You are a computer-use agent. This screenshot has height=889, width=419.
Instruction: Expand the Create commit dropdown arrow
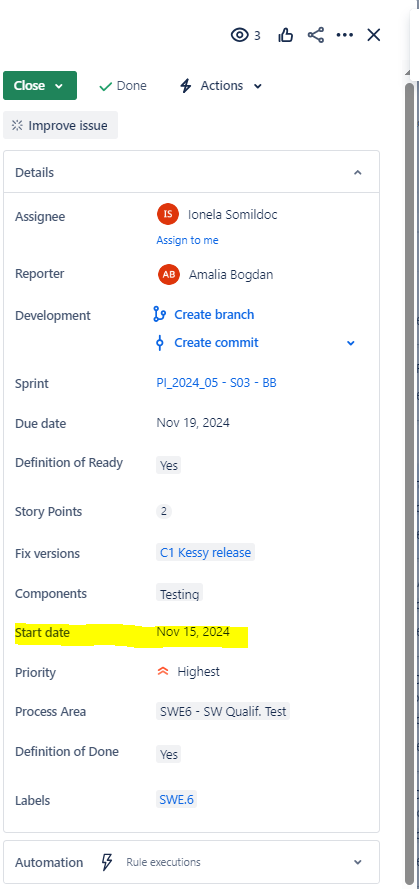coord(351,343)
